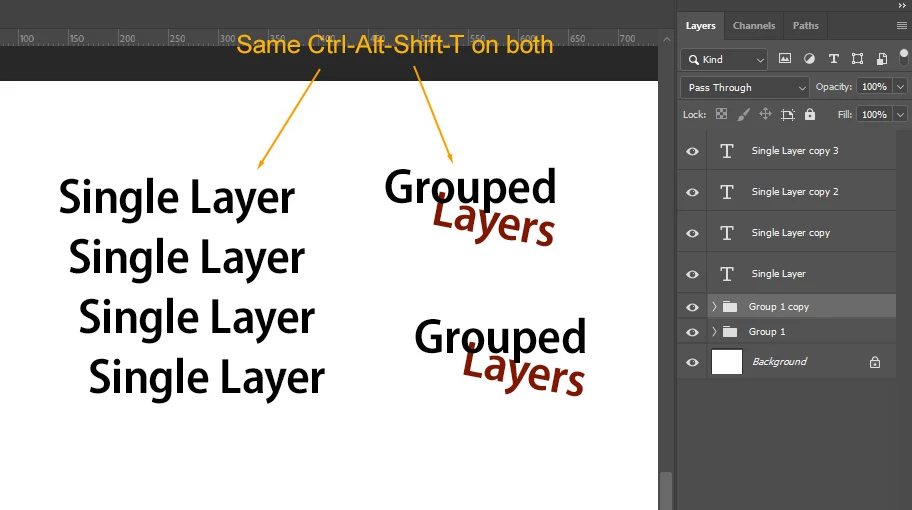Lock image pixels brush icon
The image size is (912, 510).
coord(743,114)
